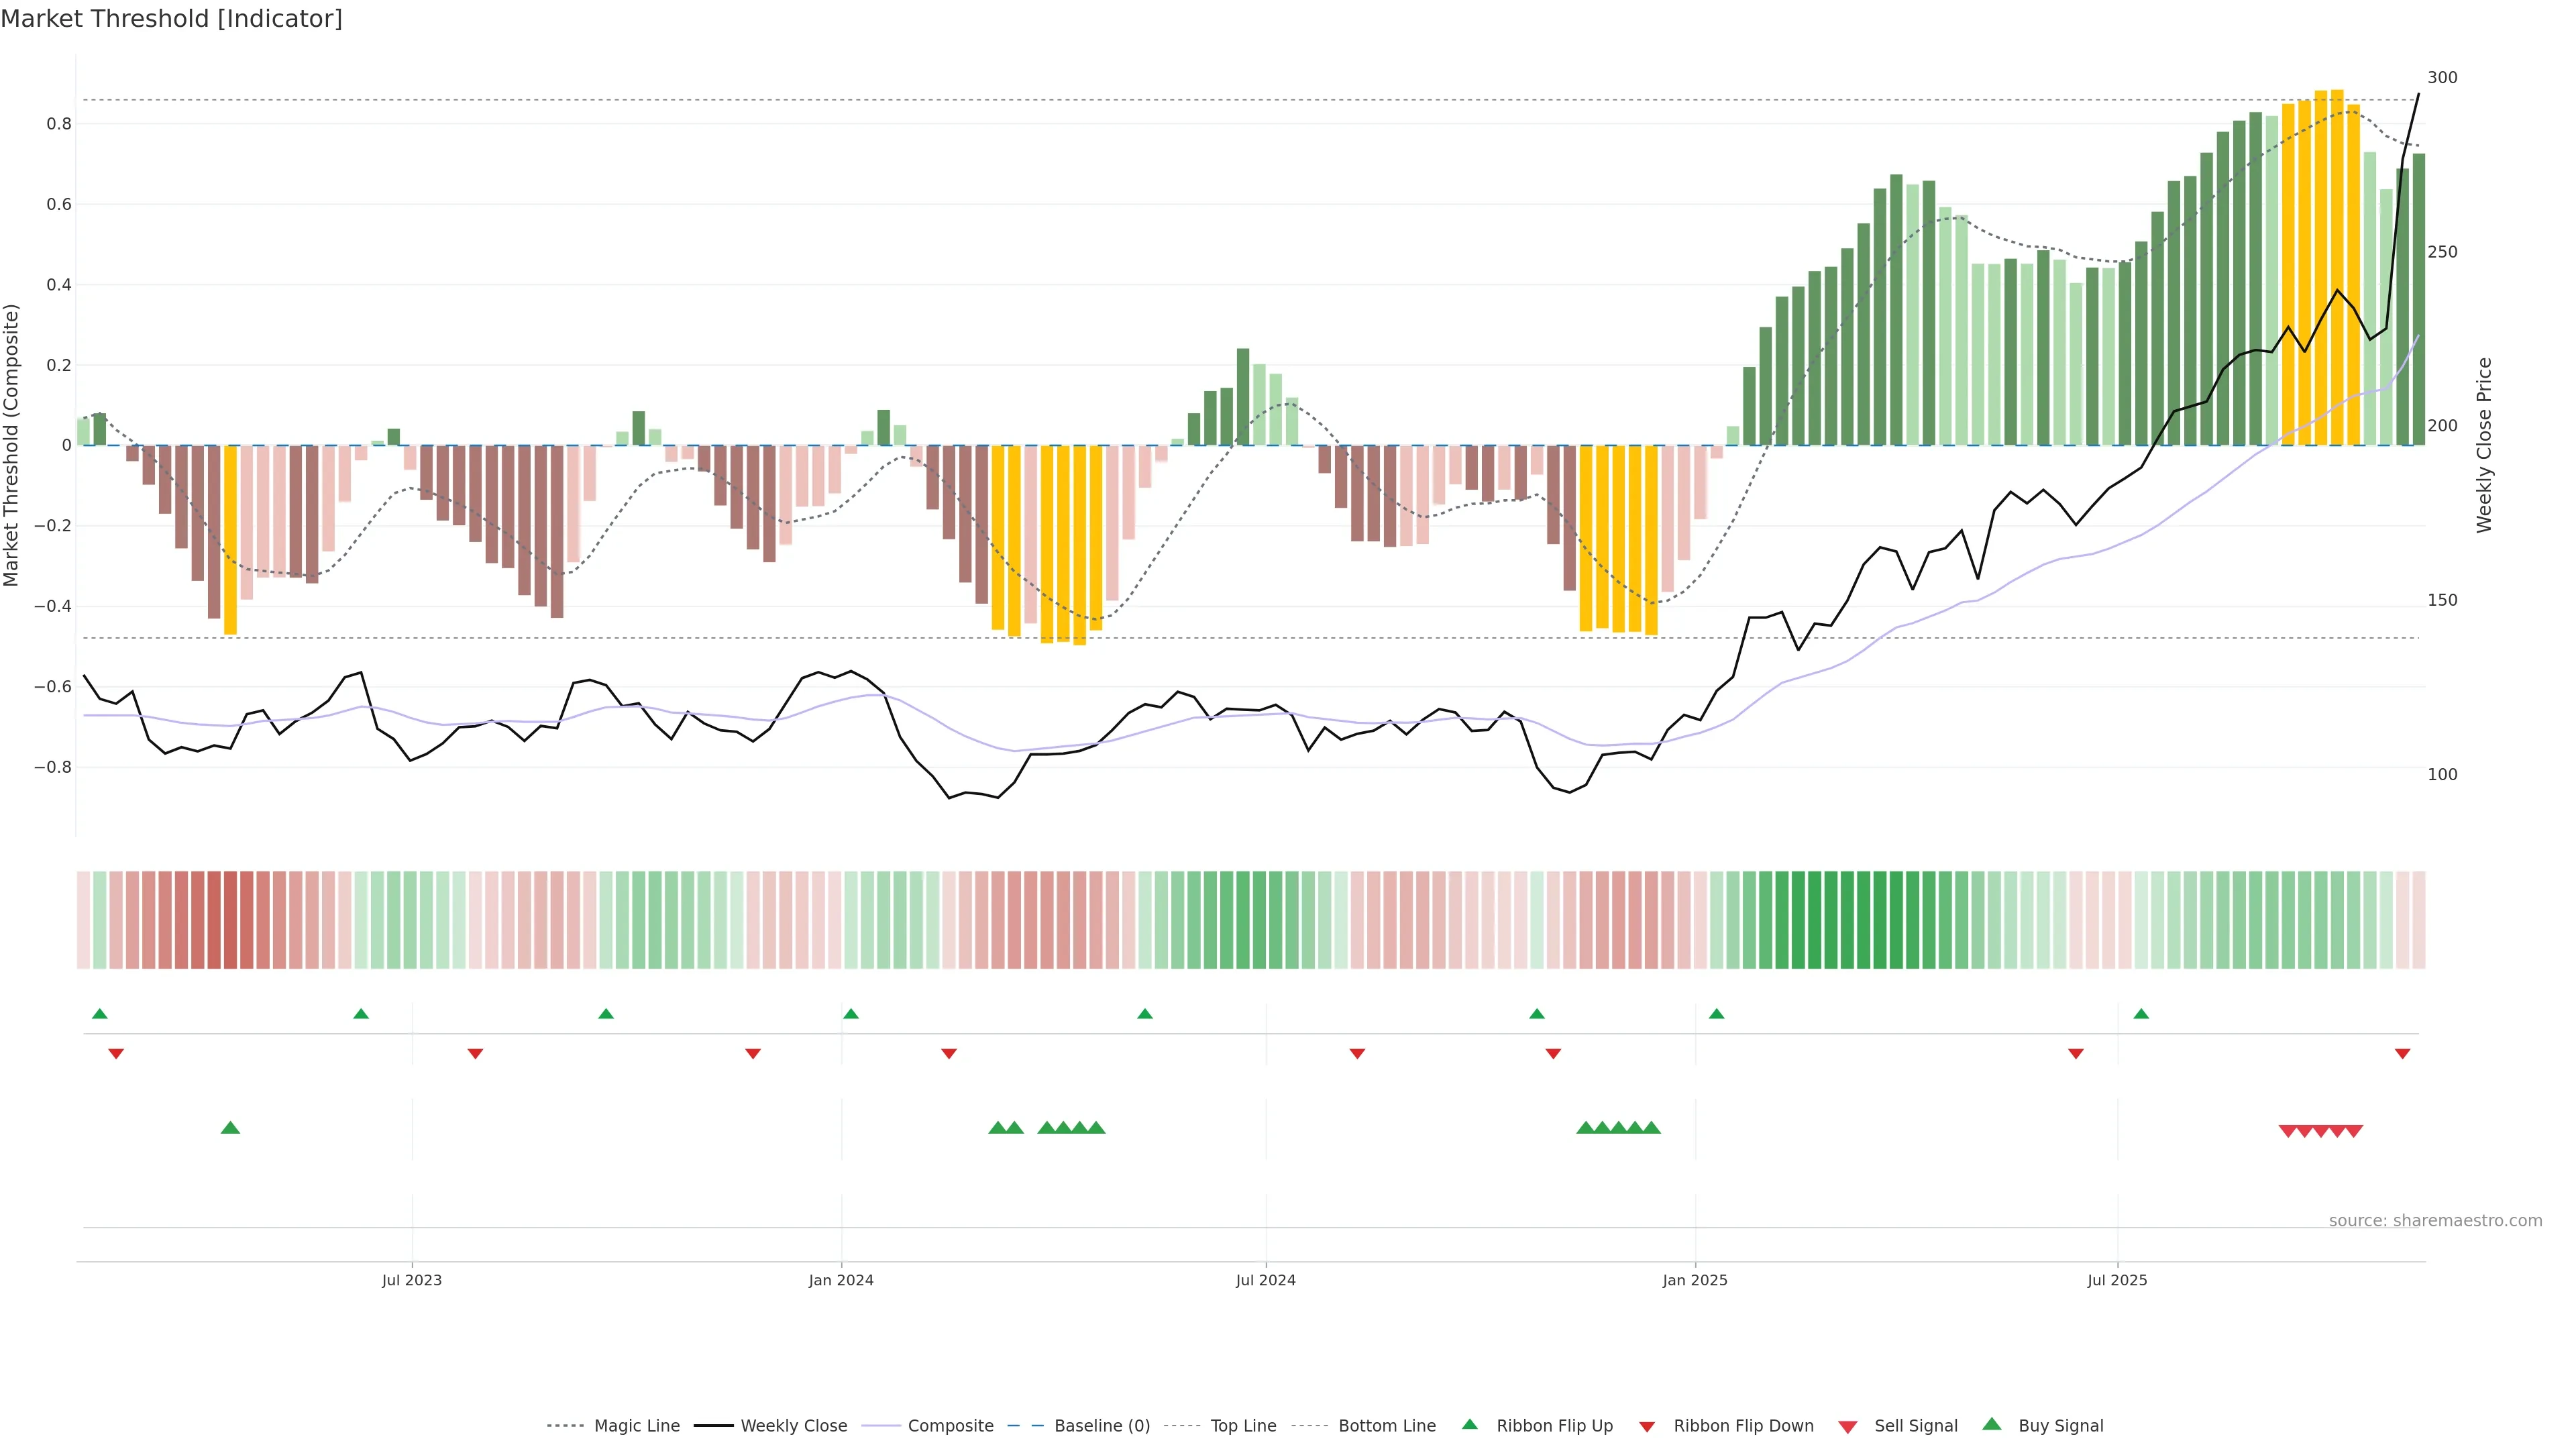Hide the Baseline (0) legend series

pyautogui.click(x=1101, y=1425)
